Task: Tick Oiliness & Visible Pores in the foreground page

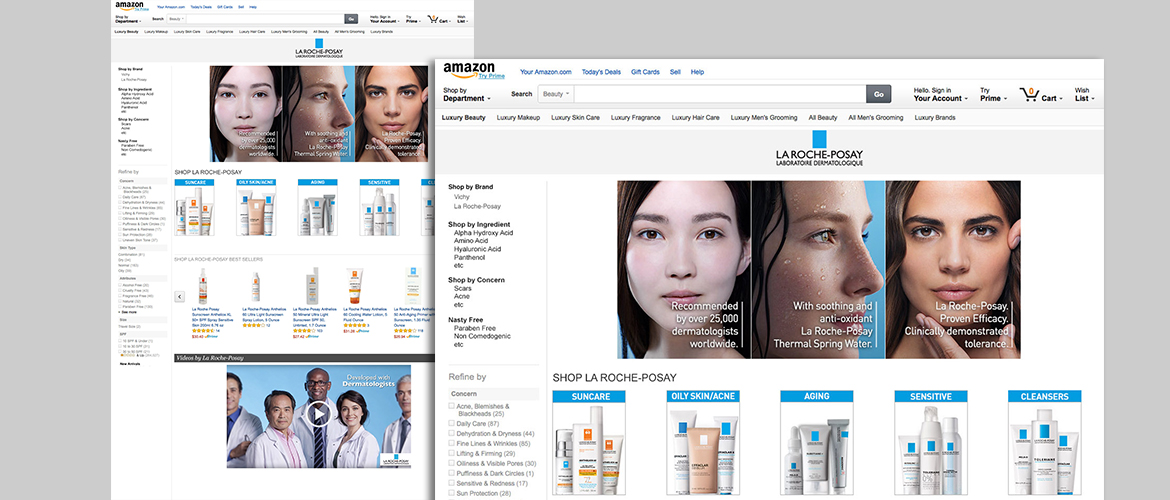Action: pos(451,463)
